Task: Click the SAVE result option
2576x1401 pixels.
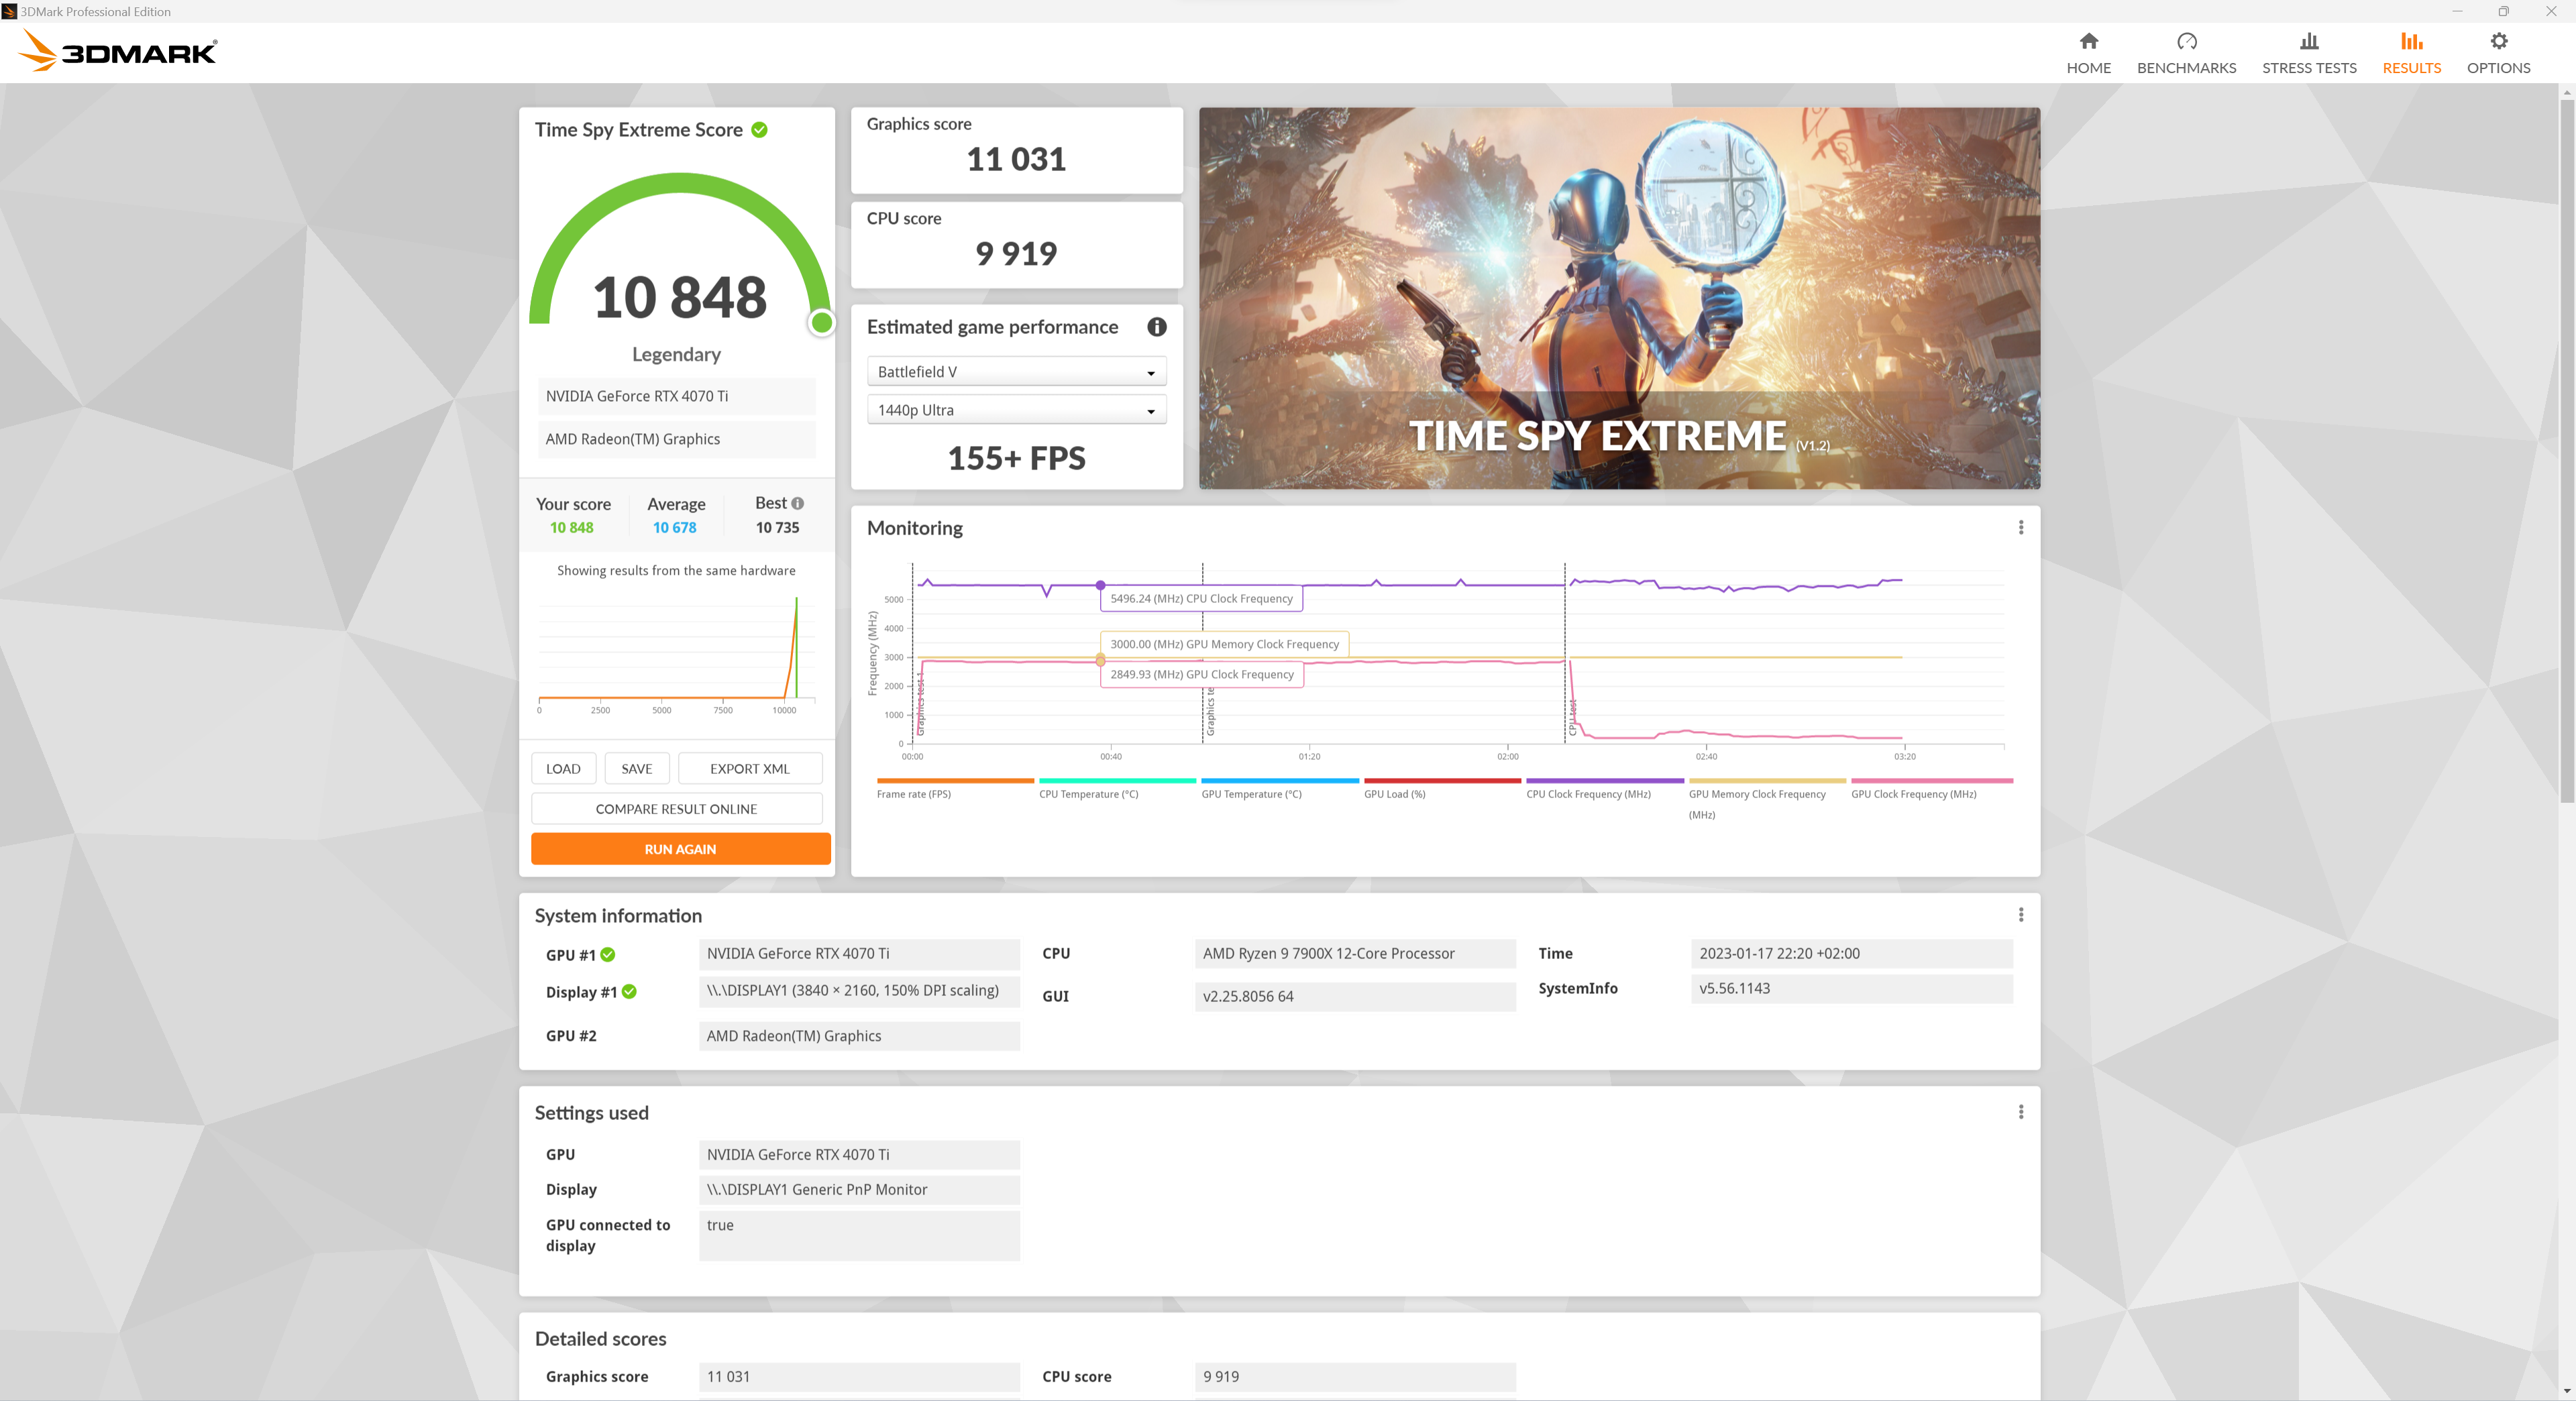Action: pos(637,766)
